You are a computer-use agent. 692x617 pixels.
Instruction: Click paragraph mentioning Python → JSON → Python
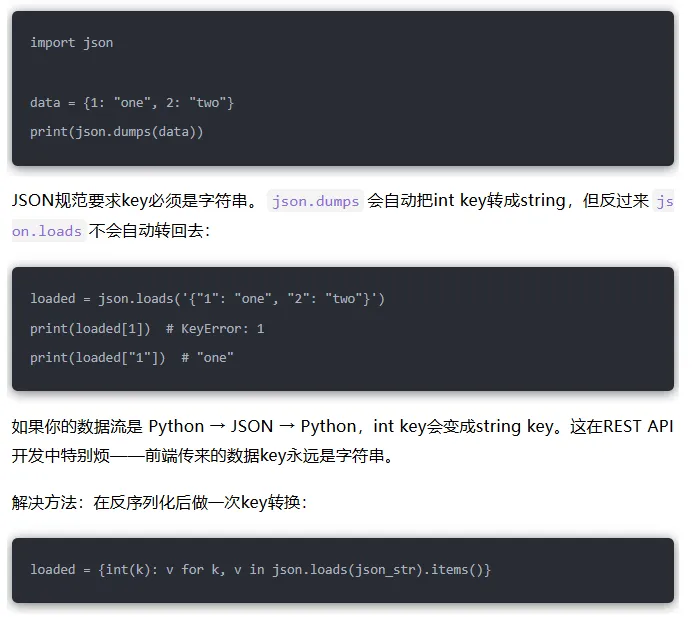point(342,441)
